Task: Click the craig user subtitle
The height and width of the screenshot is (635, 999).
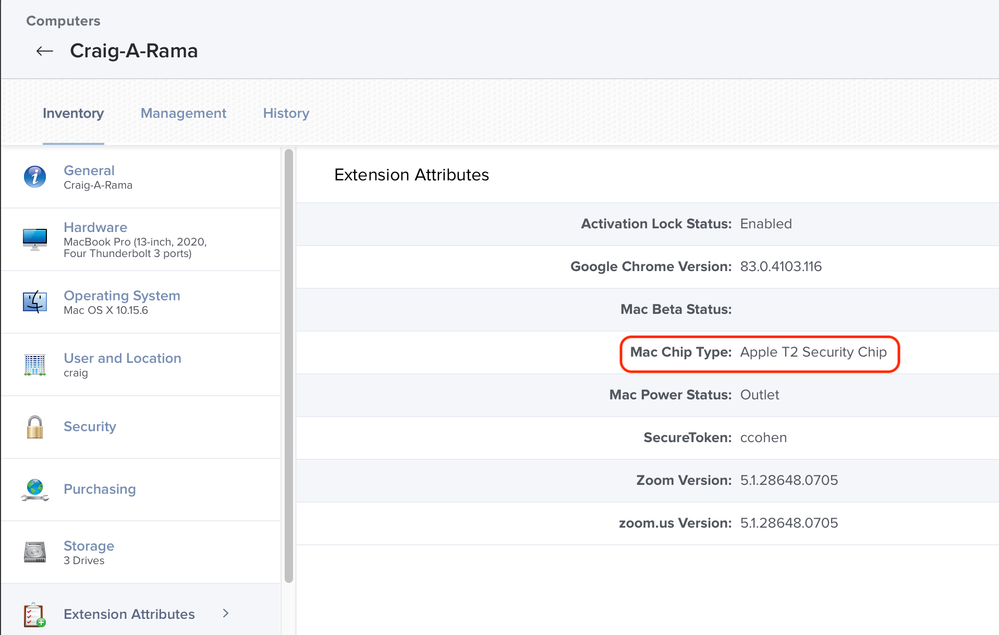Action: 76,373
